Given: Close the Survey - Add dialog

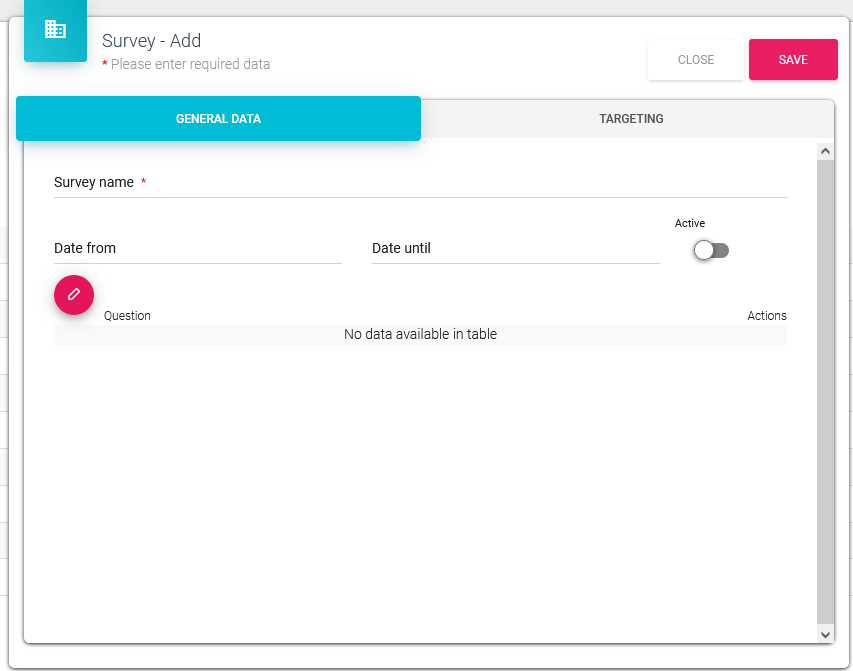Looking at the screenshot, I should point(695,60).
